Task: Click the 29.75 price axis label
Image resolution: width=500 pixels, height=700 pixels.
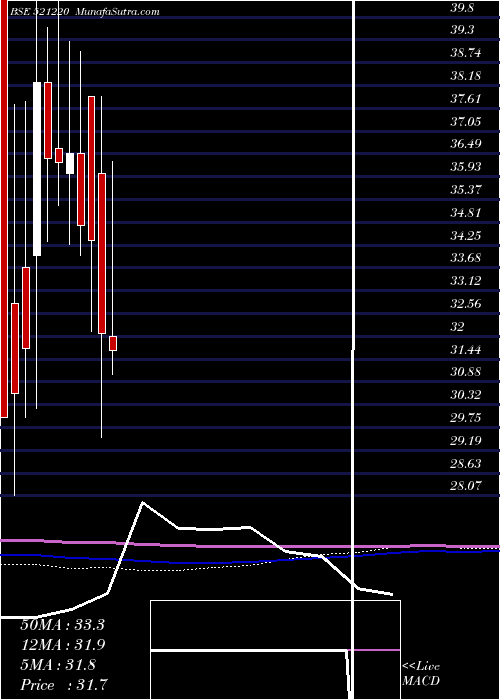Action: click(x=465, y=417)
